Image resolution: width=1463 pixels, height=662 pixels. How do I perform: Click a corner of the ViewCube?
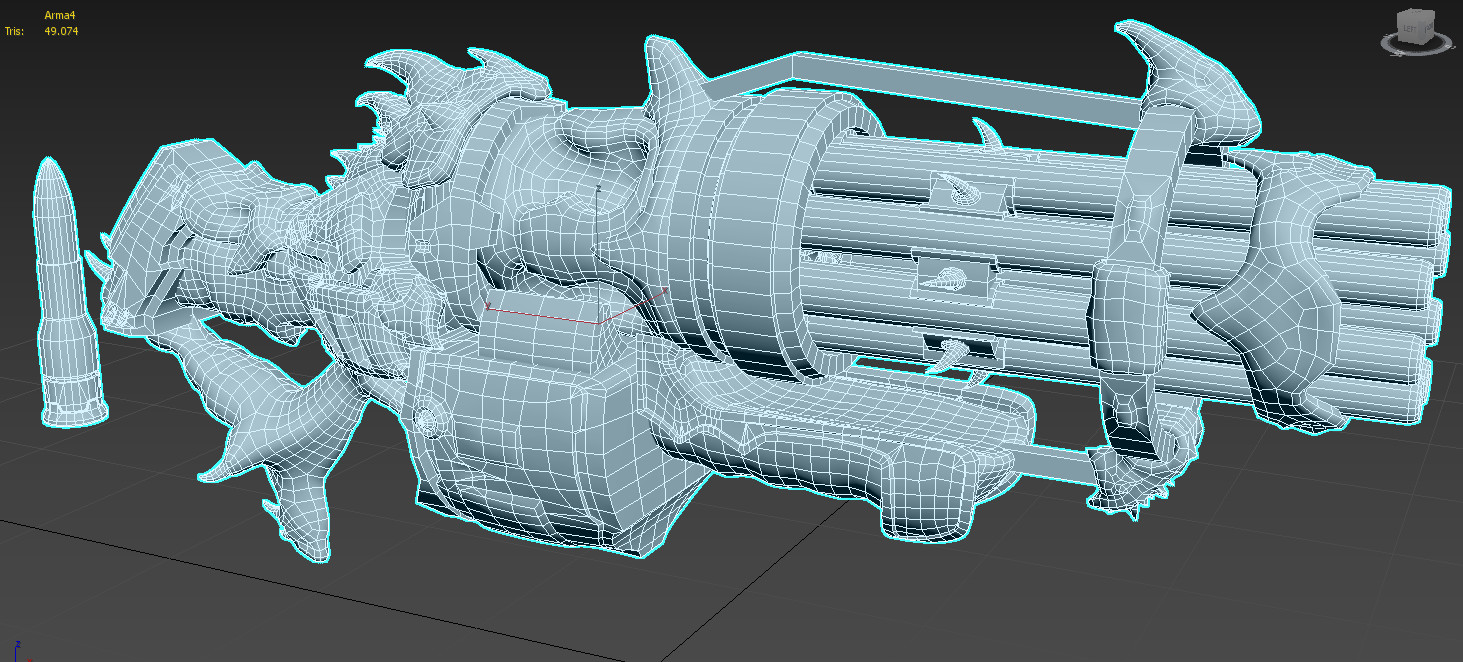[1433, 10]
